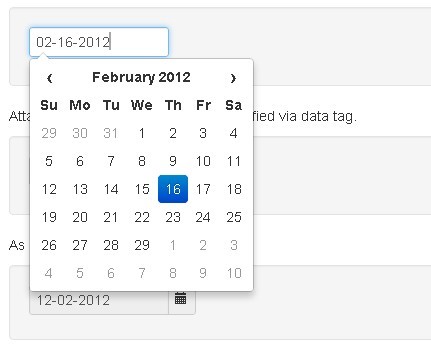Viewport: 431px width, 364px height.
Task: Focus the 02-16-2012 date input field
Action: click(x=99, y=42)
